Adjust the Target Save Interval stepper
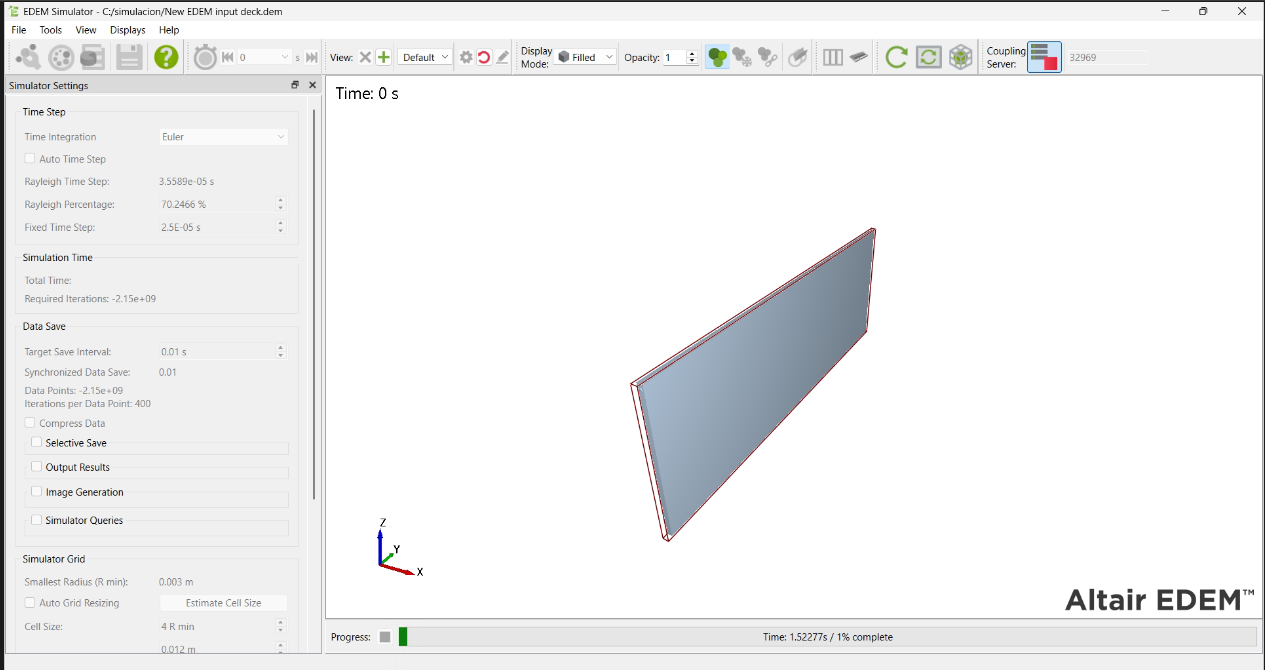Image resolution: width=1265 pixels, height=670 pixels. [281, 352]
